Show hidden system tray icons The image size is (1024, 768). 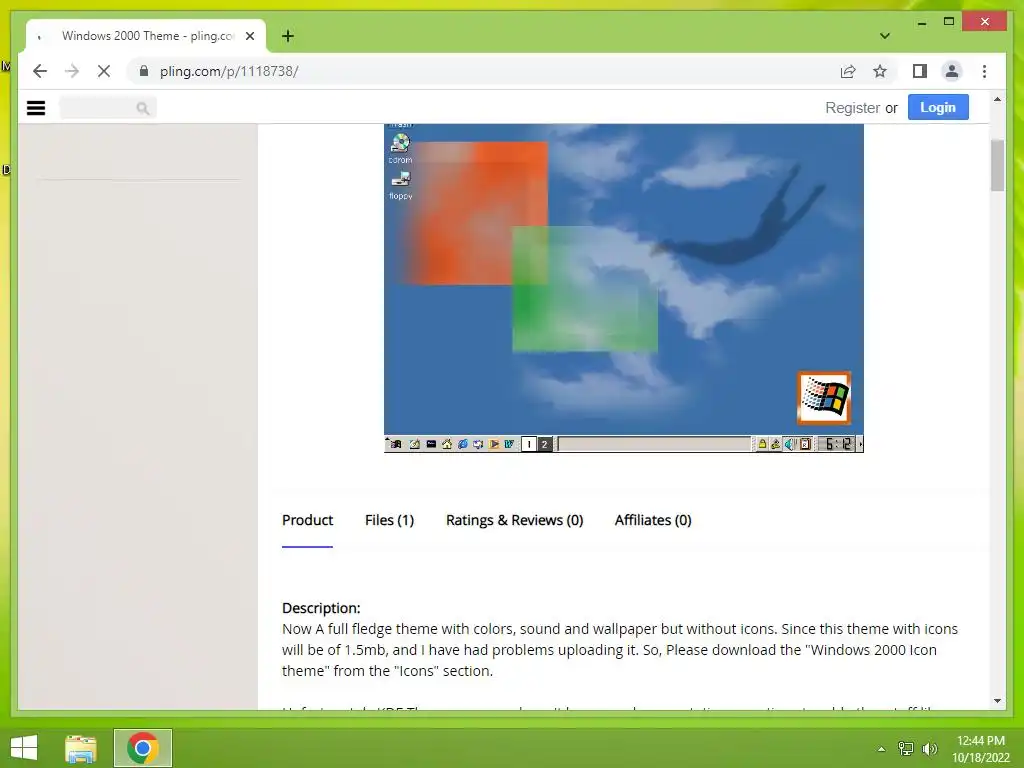[881, 749]
